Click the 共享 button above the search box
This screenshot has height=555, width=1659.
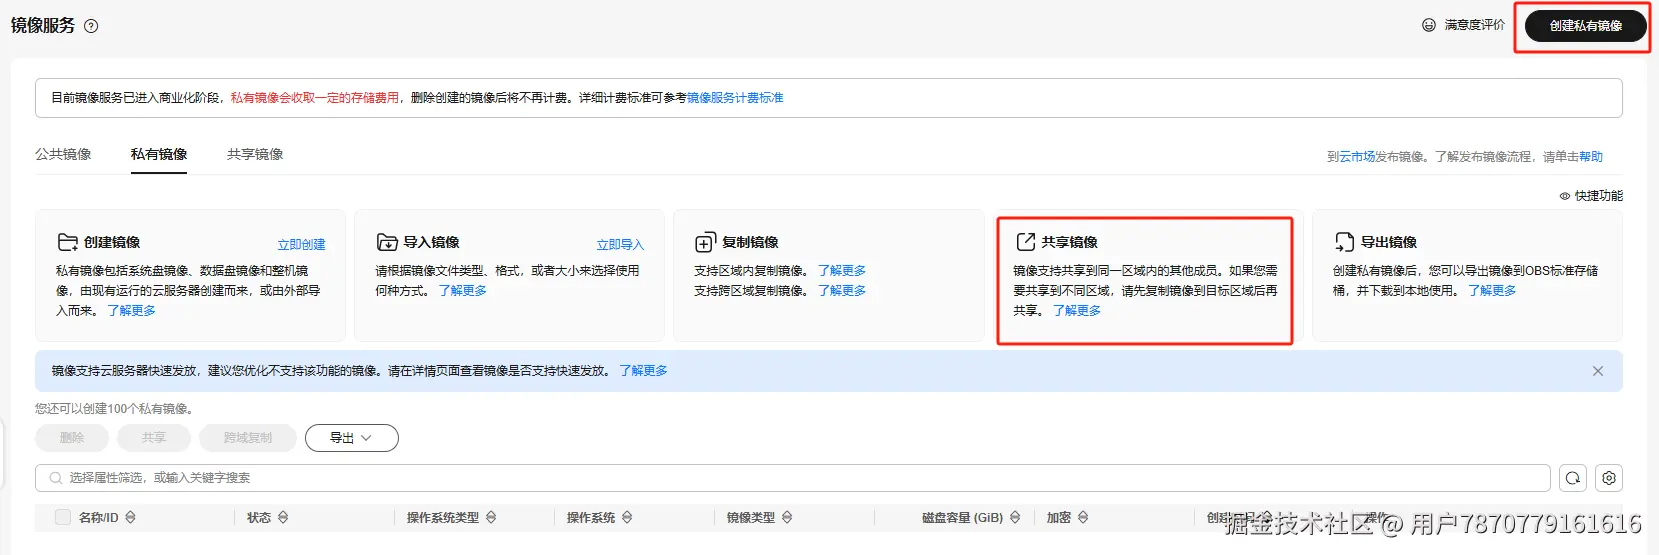pos(154,438)
